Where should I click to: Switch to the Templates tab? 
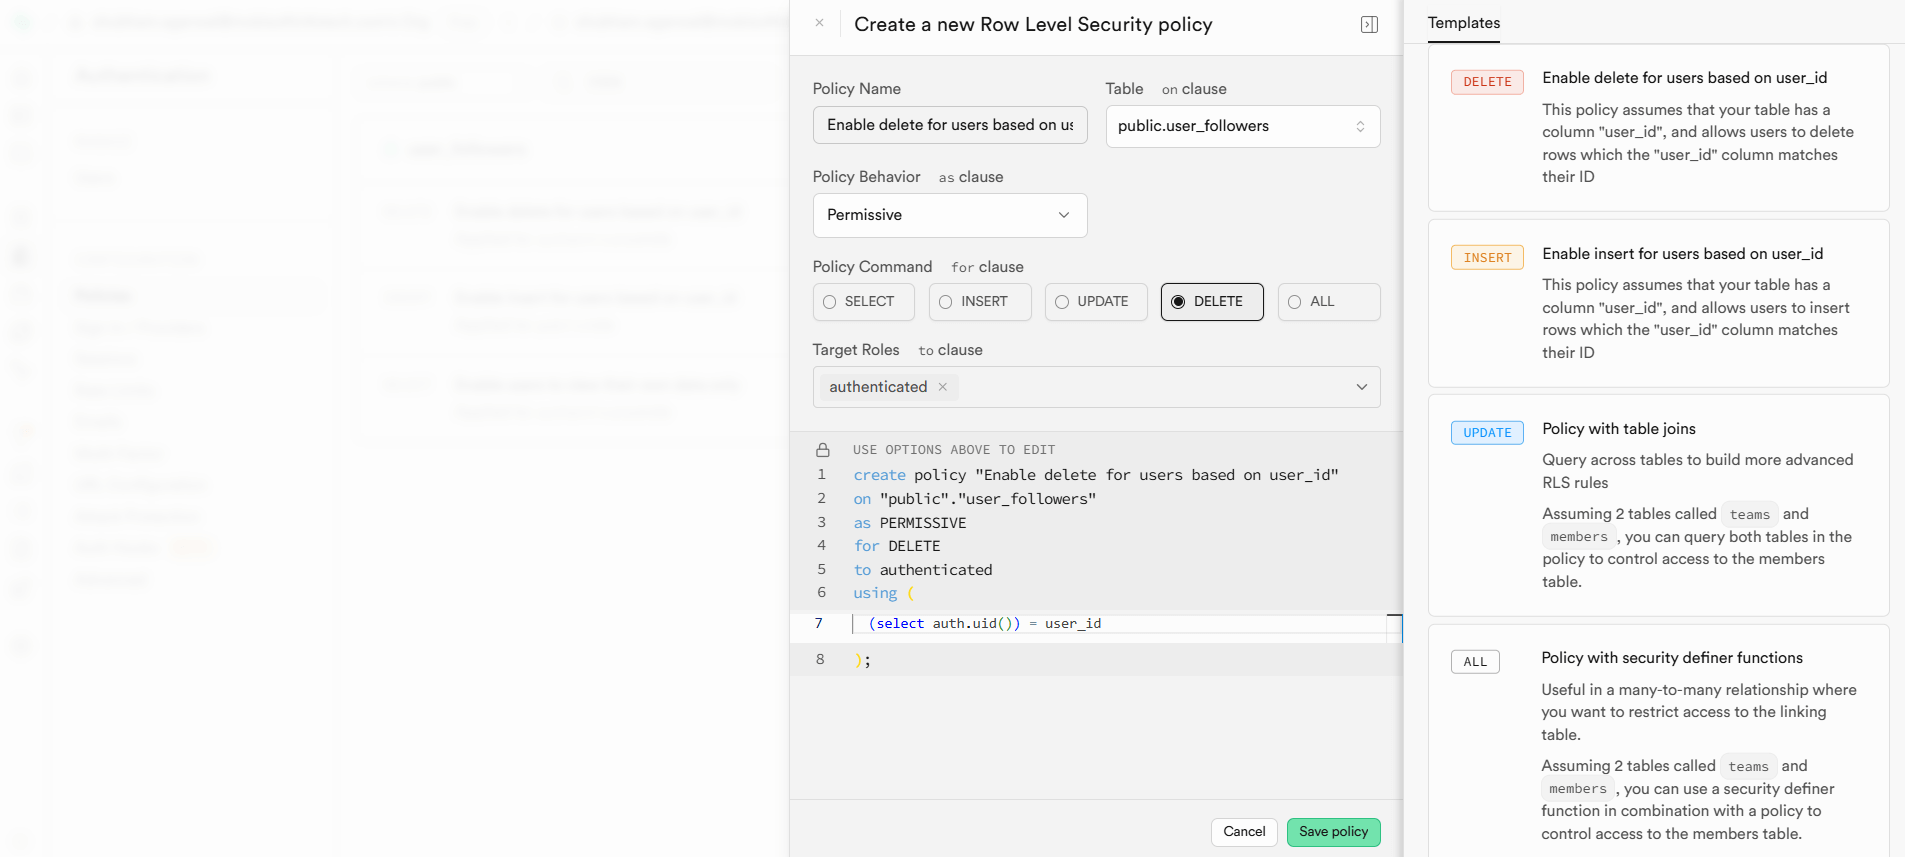1463,23
